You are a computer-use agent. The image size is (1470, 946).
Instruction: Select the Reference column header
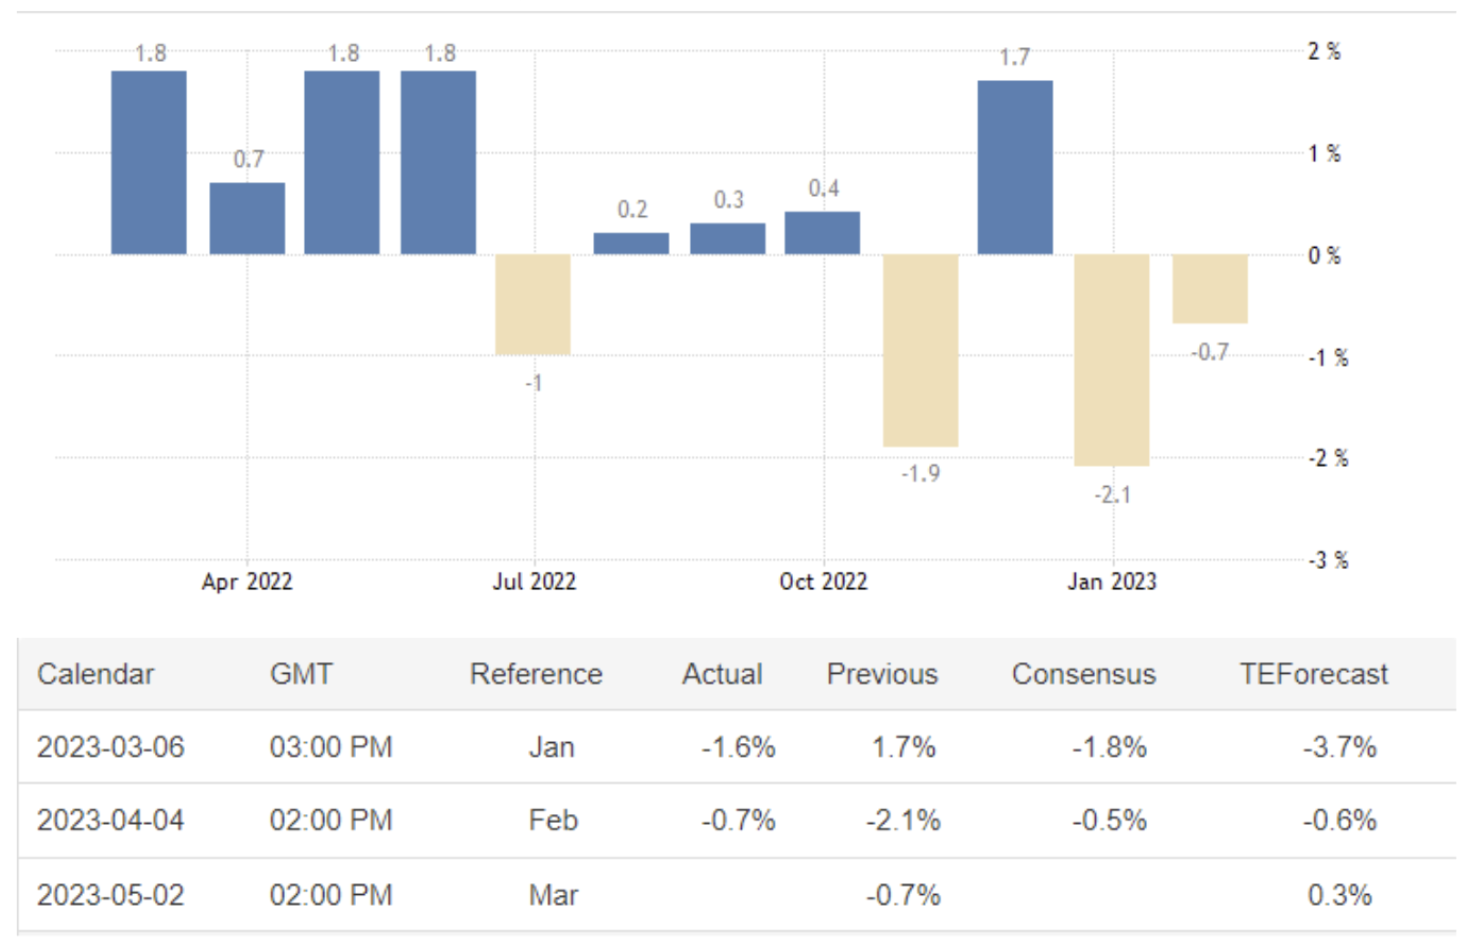pos(536,674)
